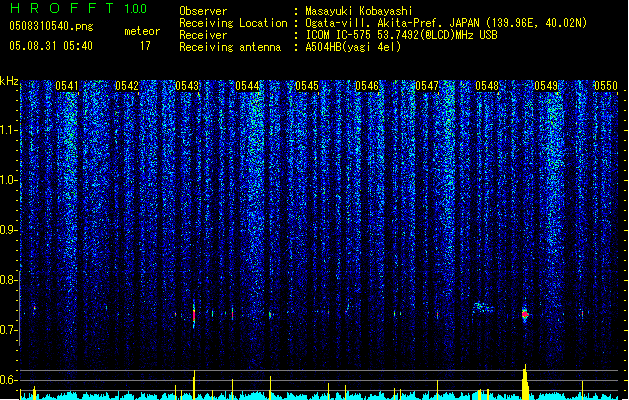Click the Observer field label

[x=203, y=11]
